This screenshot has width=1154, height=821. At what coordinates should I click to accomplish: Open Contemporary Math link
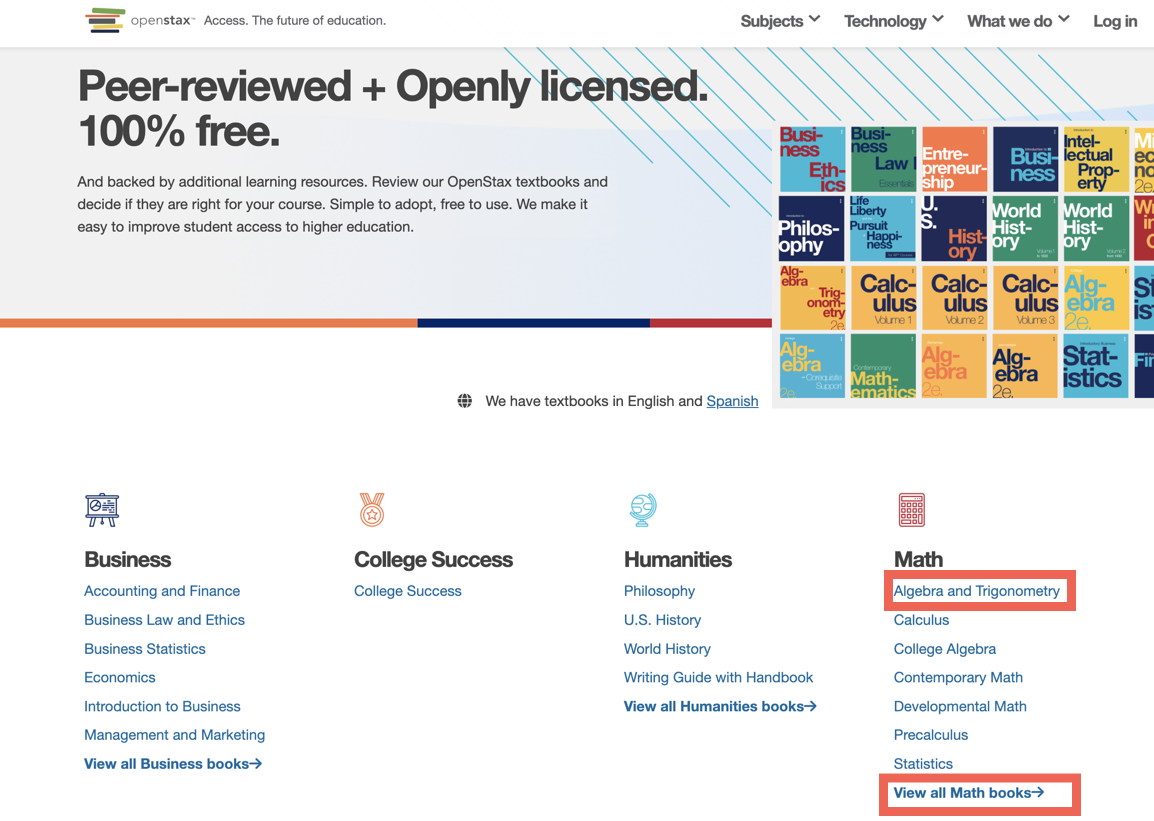(958, 678)
